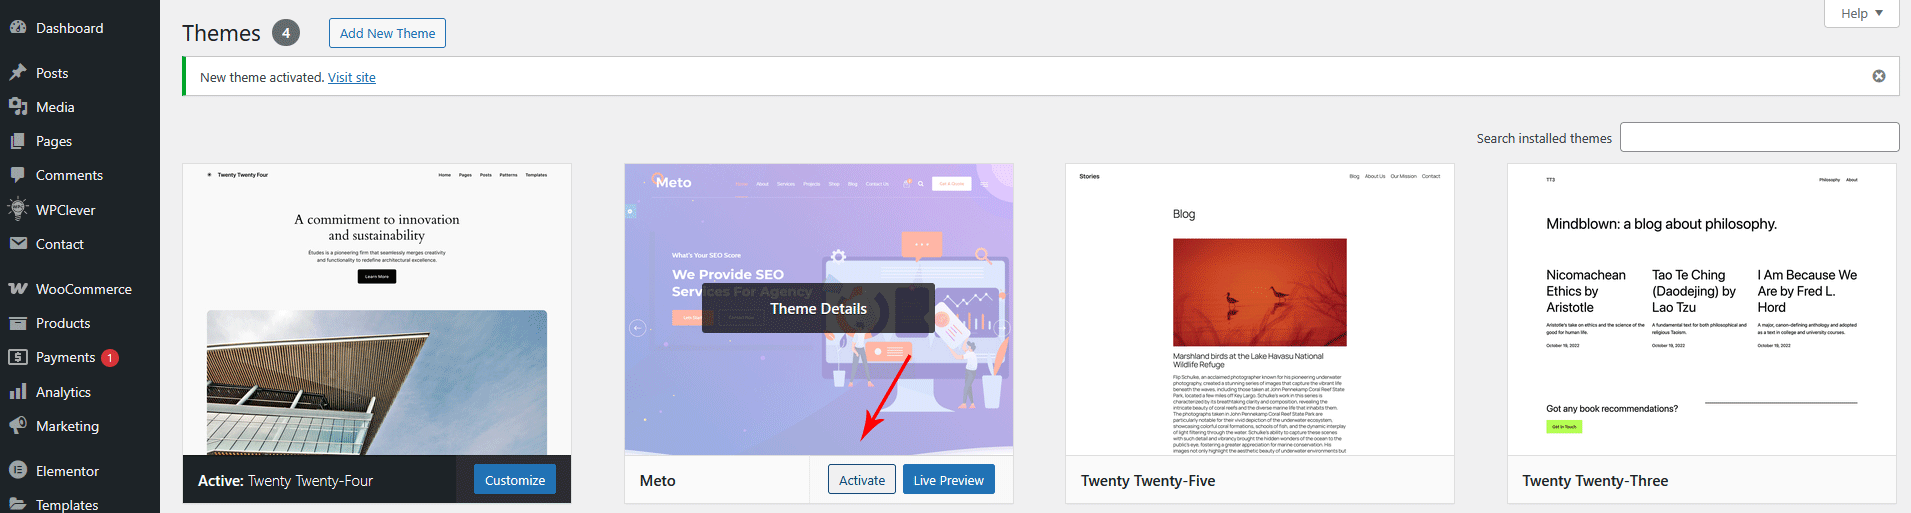Activate the Meto theme
The height and width of the screenshot is (513, 1911).
coord(862,480)
